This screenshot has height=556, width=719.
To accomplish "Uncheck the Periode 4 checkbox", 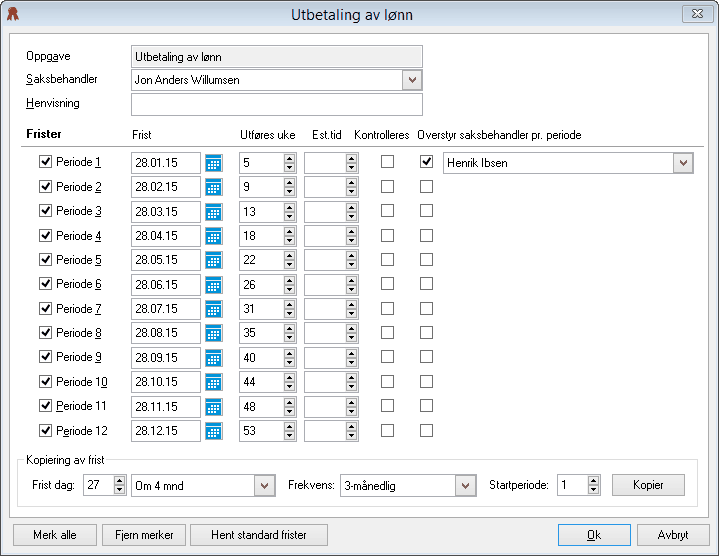I will [x=45, y=236].
